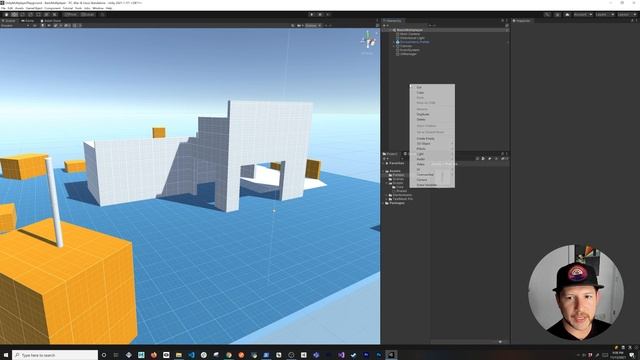This screenshot has width=640, height=360.
Task: Open the Window menu
Action: click(x=98, y=8)
